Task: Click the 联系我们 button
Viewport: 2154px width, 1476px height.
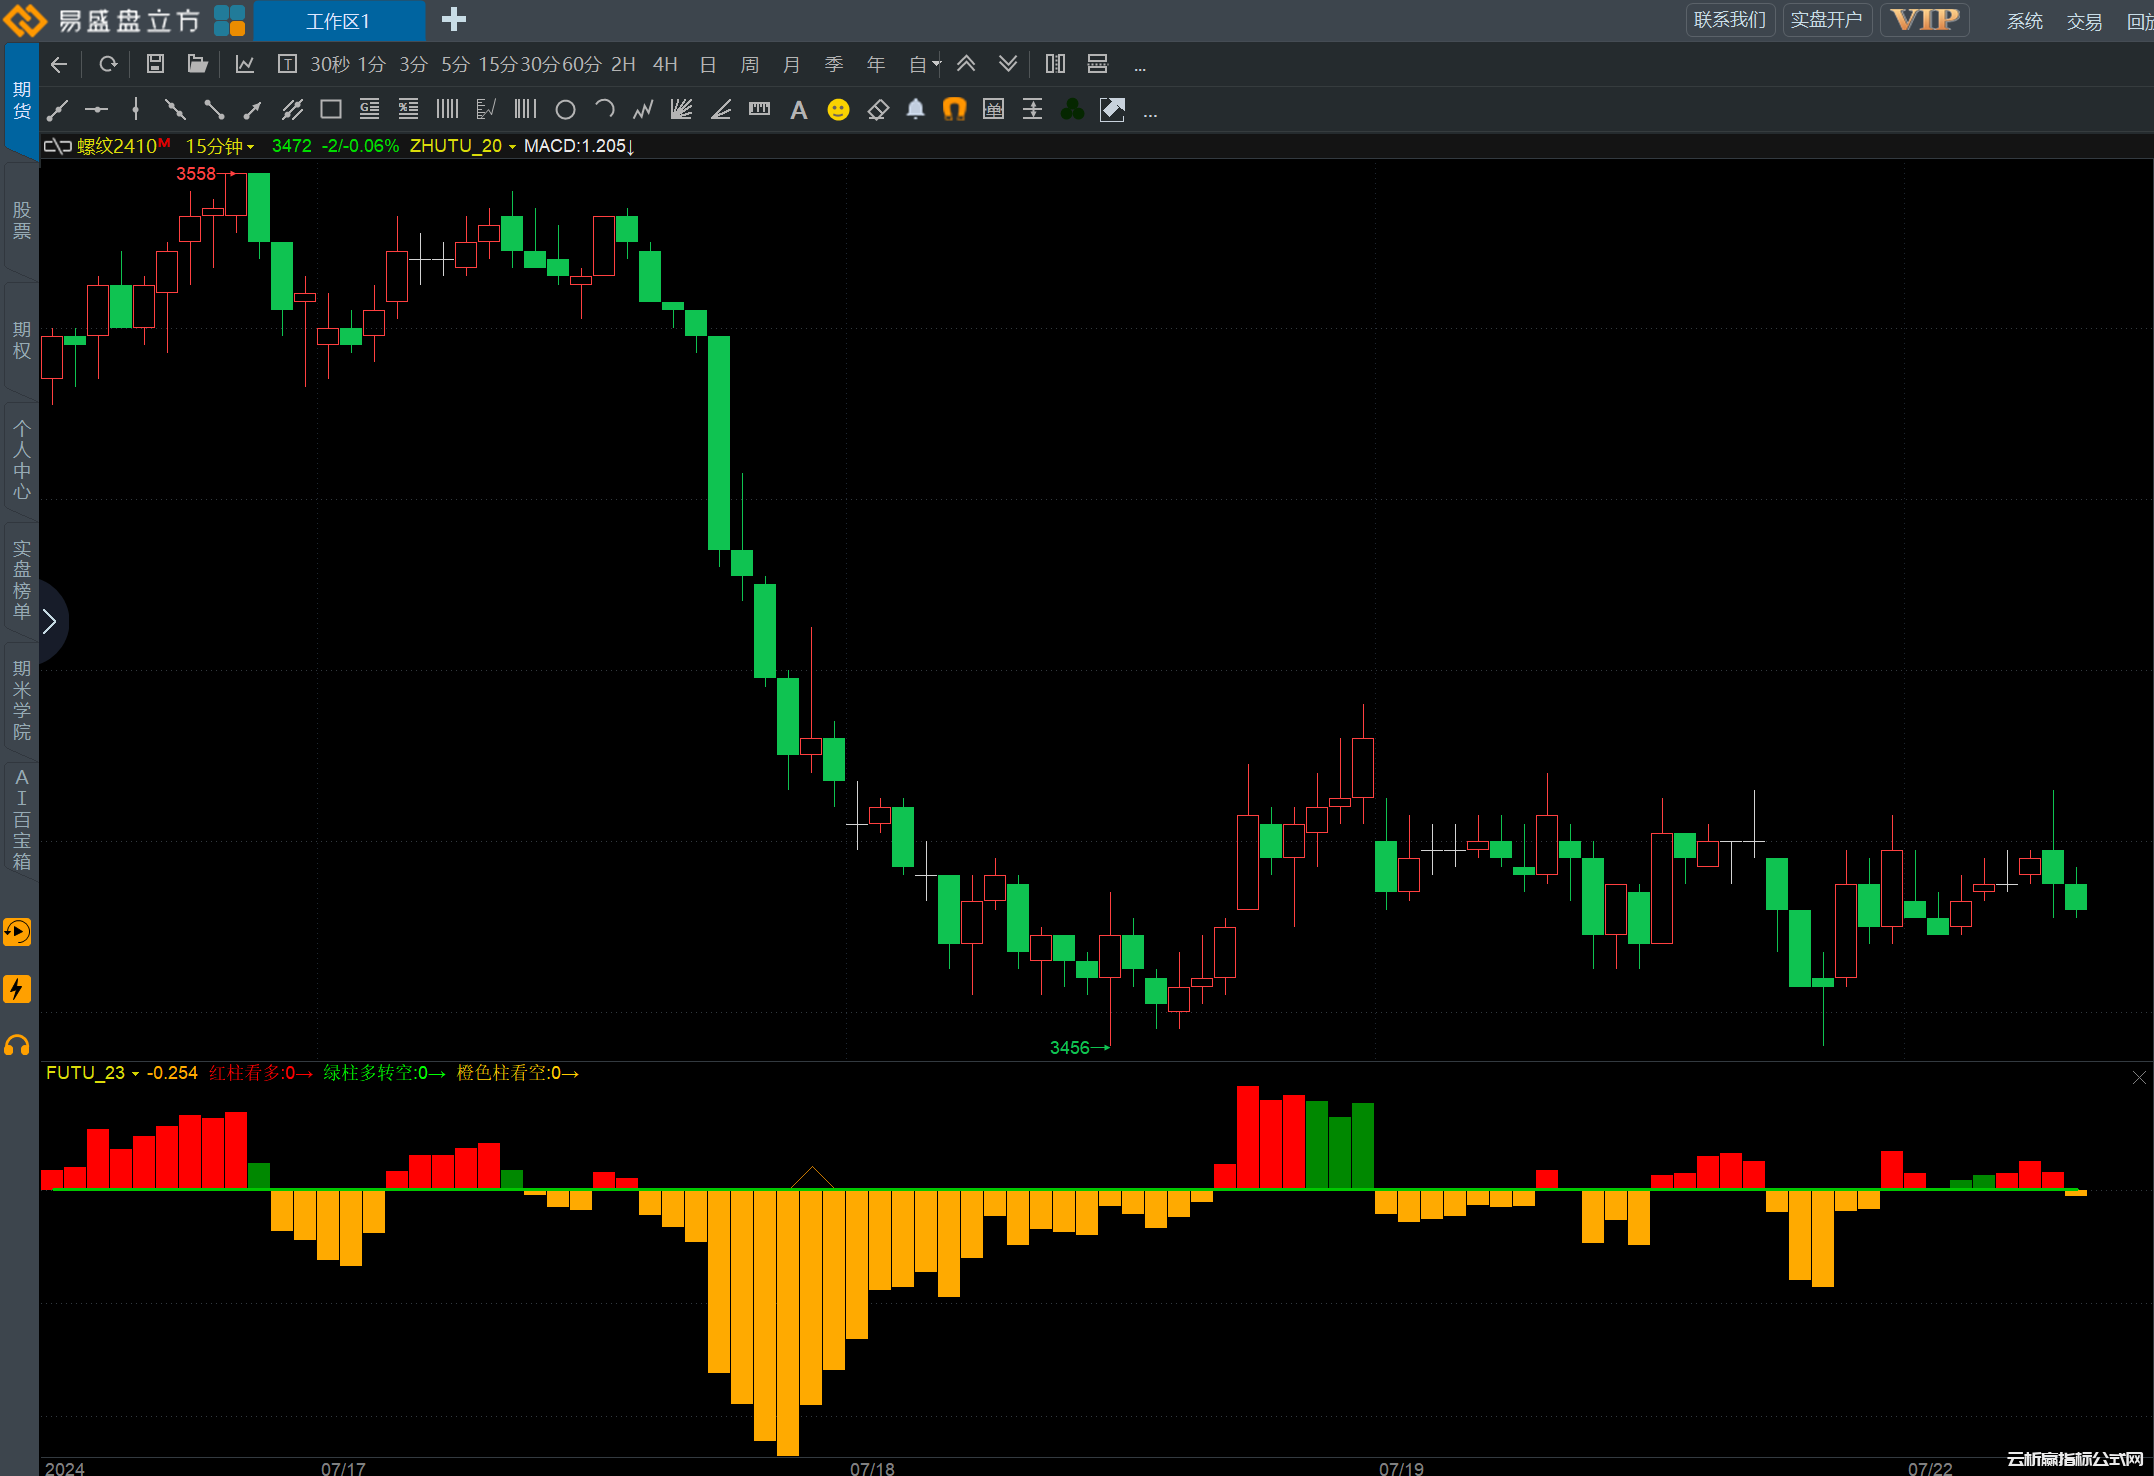Action: point(1730,20)
